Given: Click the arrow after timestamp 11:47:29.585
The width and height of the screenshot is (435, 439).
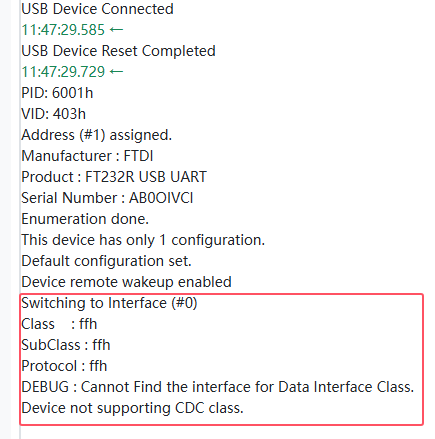Looking at the screenshot, I should [116, 30].
